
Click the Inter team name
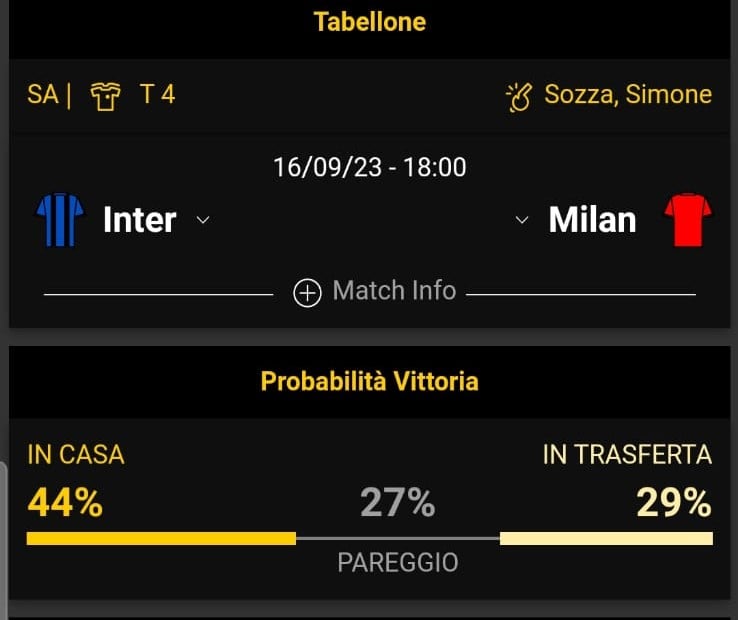click(139, 219)
